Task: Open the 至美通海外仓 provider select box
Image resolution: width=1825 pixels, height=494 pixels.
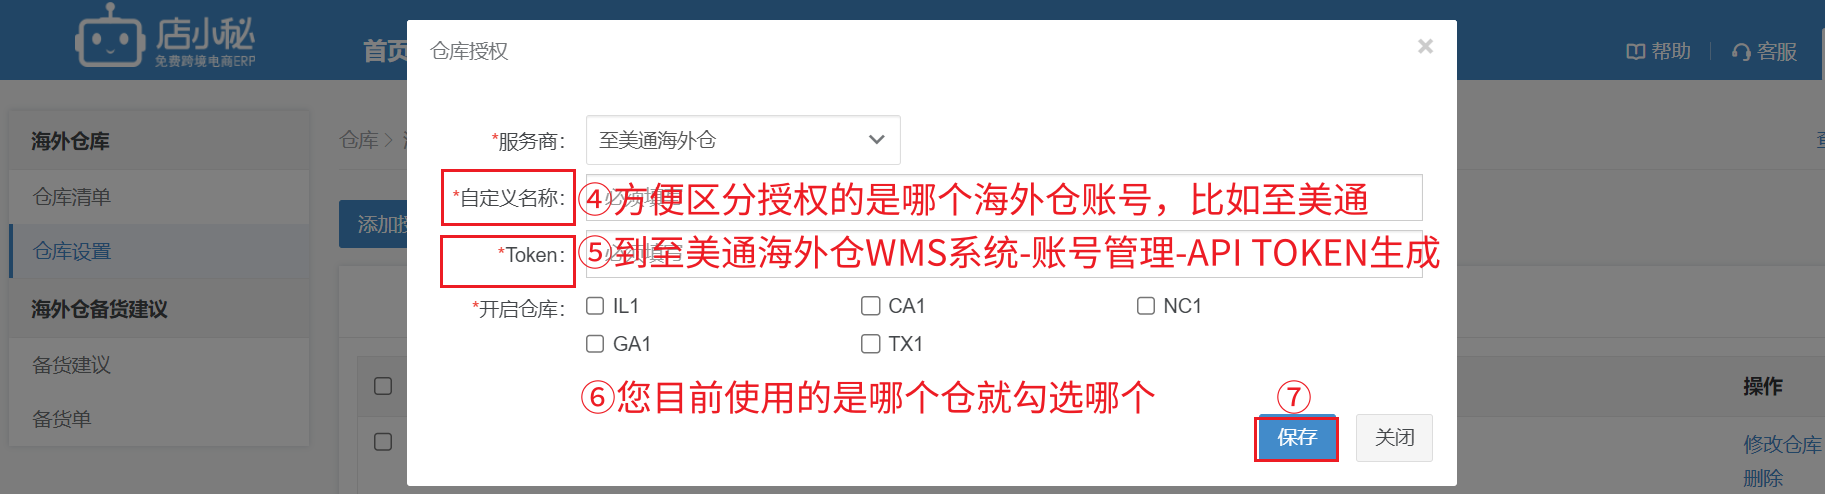Action: [743, 140]
